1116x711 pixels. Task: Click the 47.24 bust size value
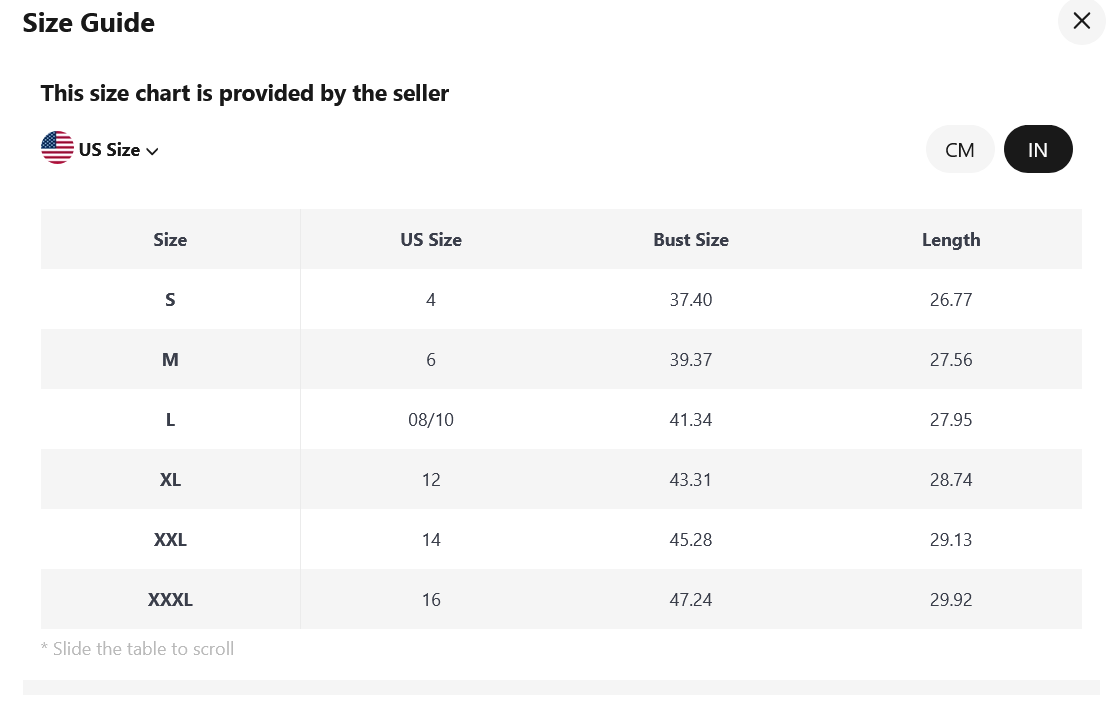point(690,600)
